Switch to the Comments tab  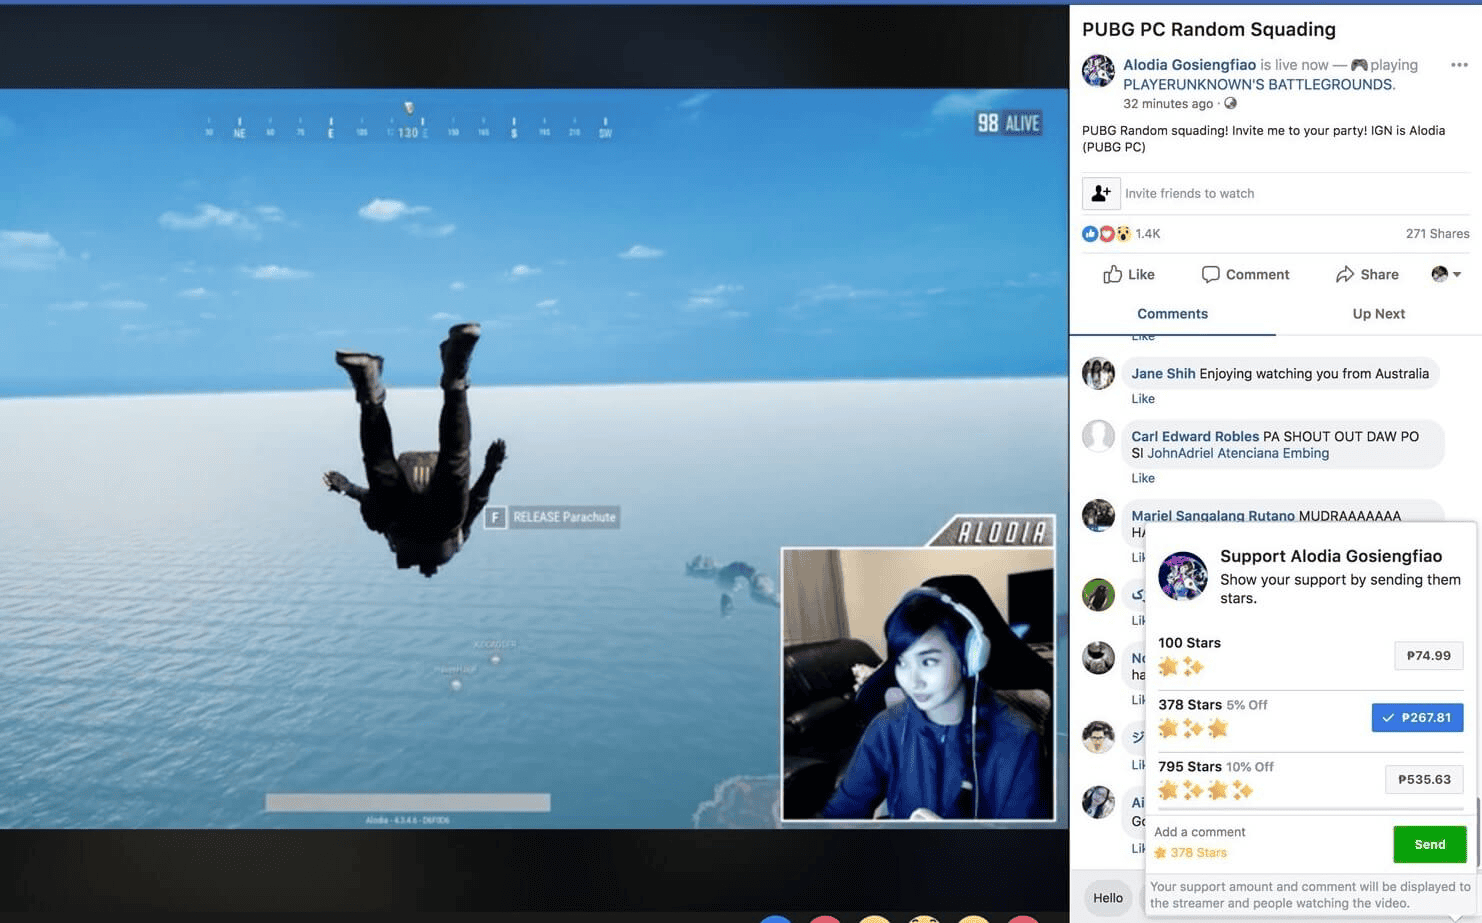coord(1172,314)
